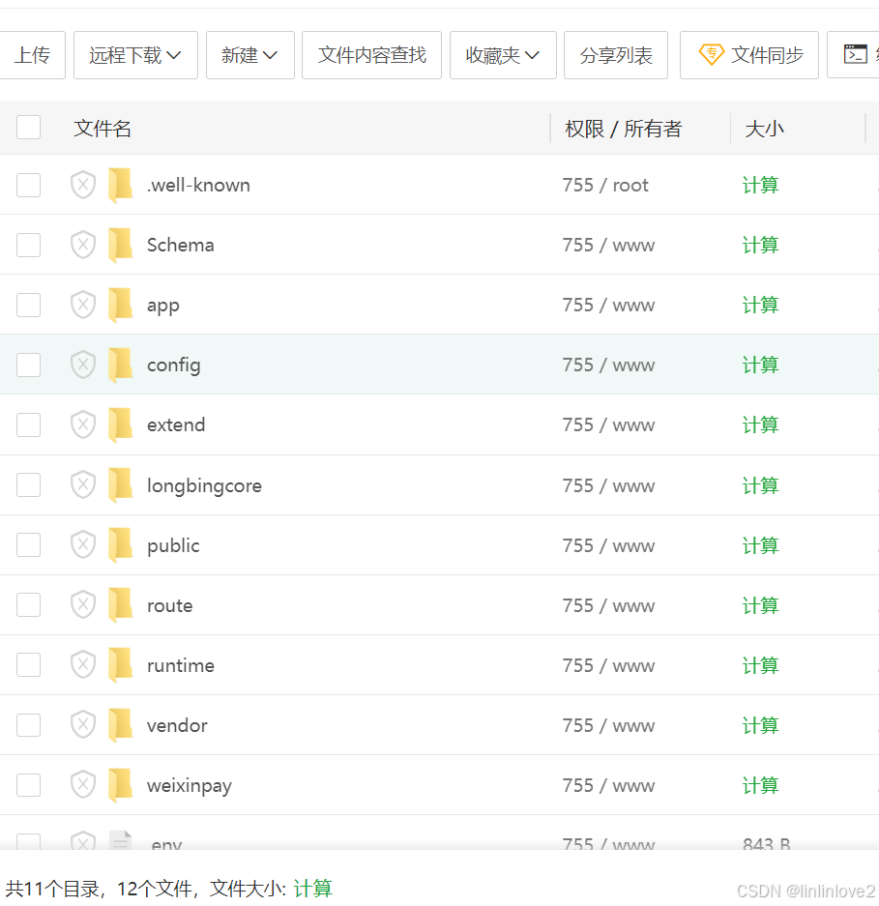Click the weixinpay folder icon

(x=120, y=785)
